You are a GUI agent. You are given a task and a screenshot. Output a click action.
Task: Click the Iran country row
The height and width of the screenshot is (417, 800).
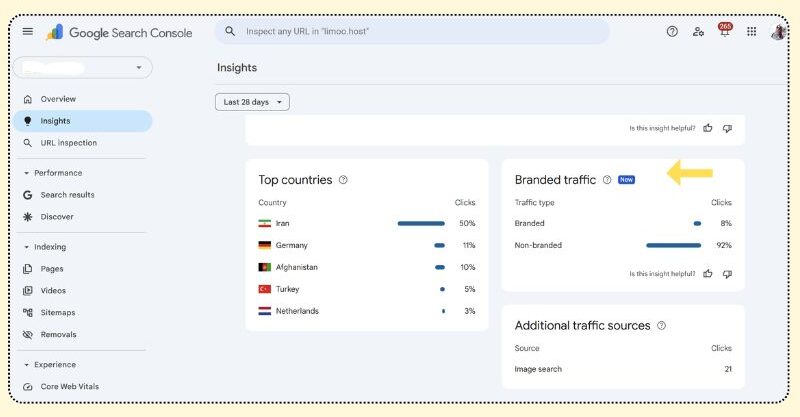tap(367, 224)
